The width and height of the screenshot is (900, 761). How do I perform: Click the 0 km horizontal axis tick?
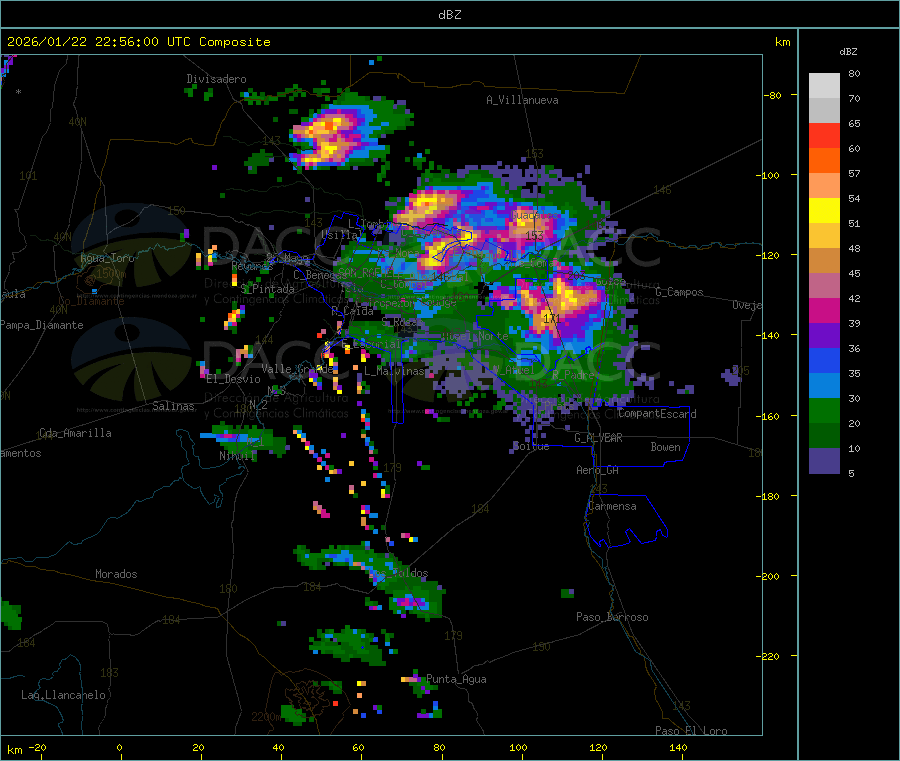click(x=119, y=747)
